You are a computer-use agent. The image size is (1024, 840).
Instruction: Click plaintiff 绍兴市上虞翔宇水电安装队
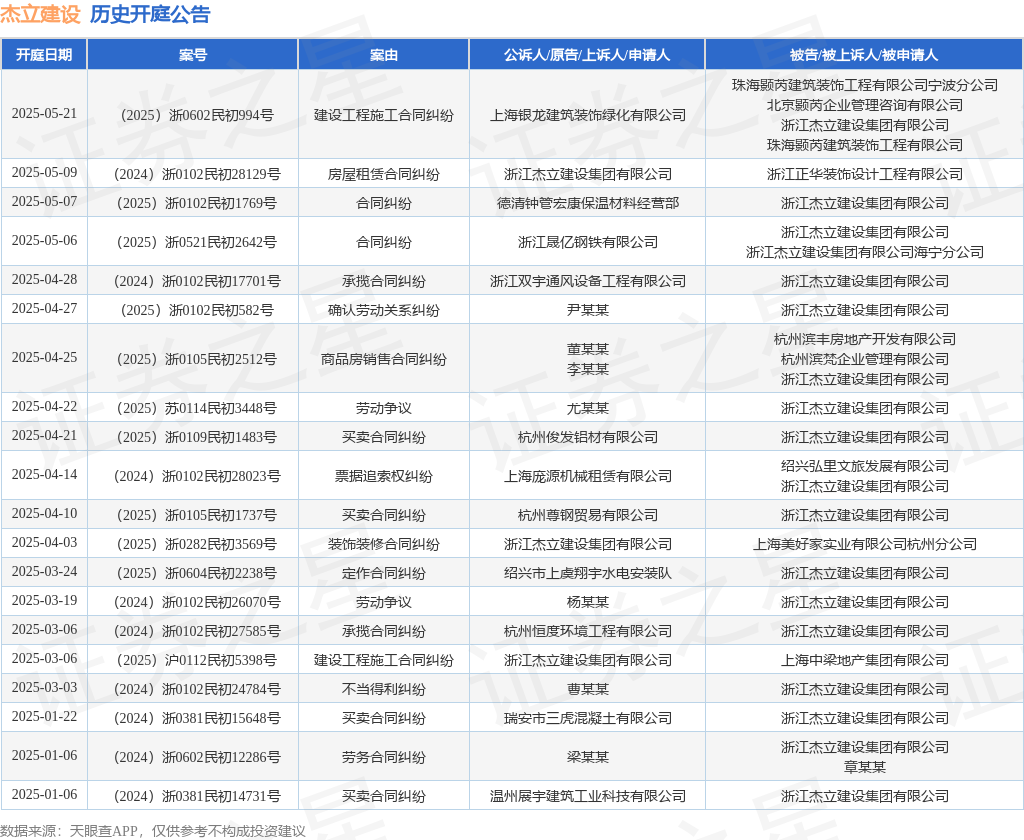click(x=587, y=573)
